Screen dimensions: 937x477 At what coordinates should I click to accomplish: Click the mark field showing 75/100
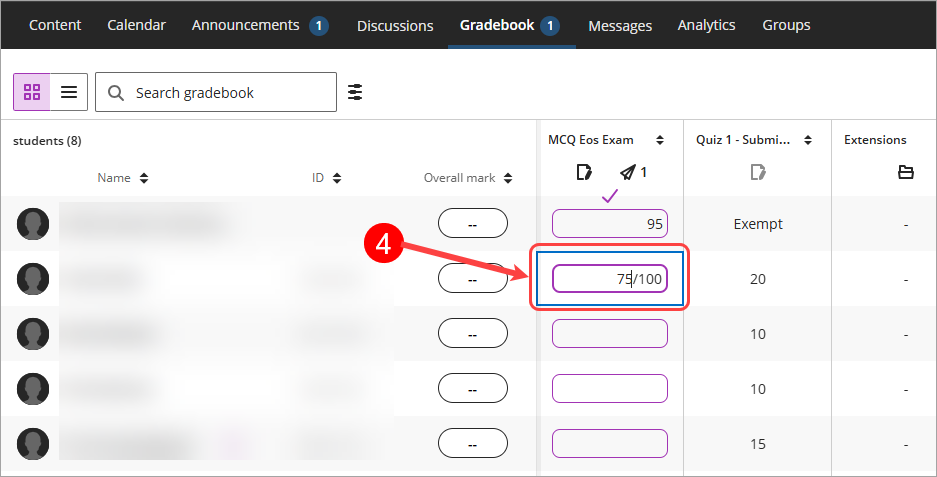(x=610, y=279)
